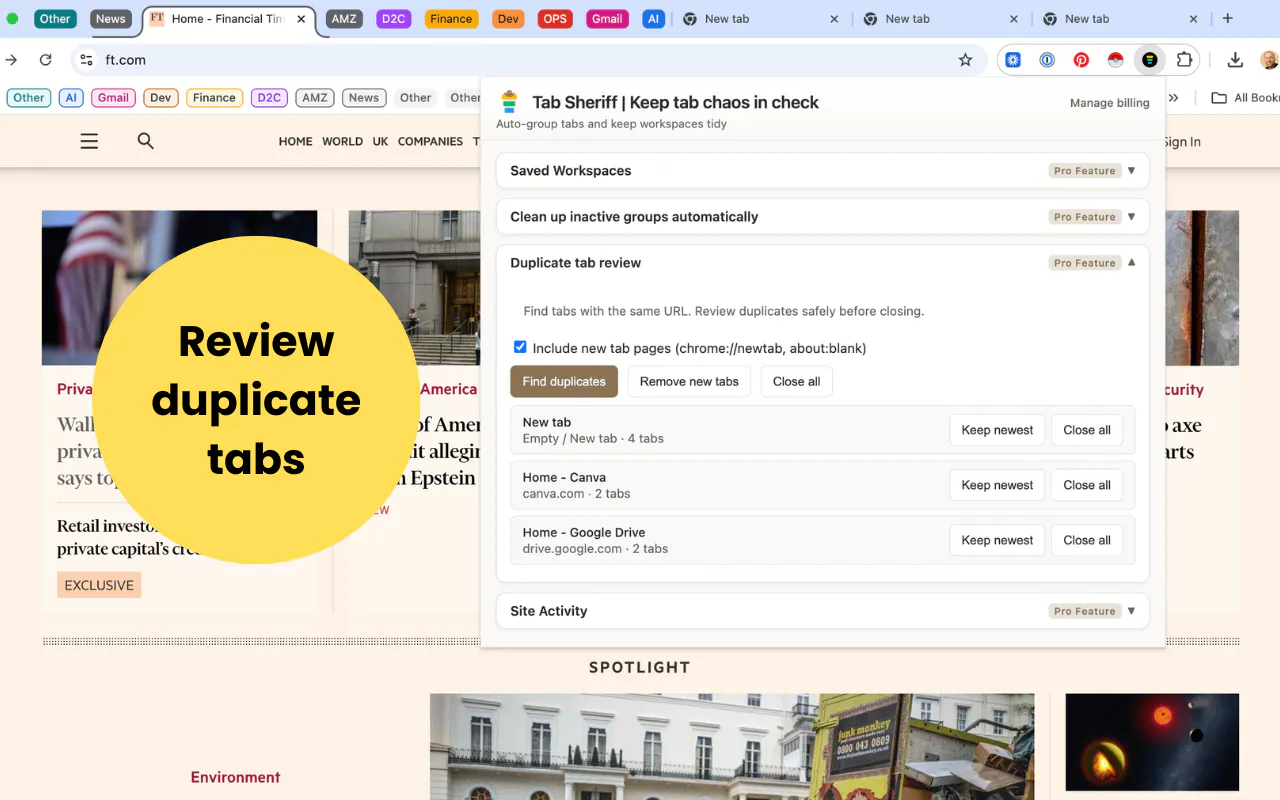1280x800 pixels.
Task: Expand the Saved Workspaces section
Action: point(822,171)
